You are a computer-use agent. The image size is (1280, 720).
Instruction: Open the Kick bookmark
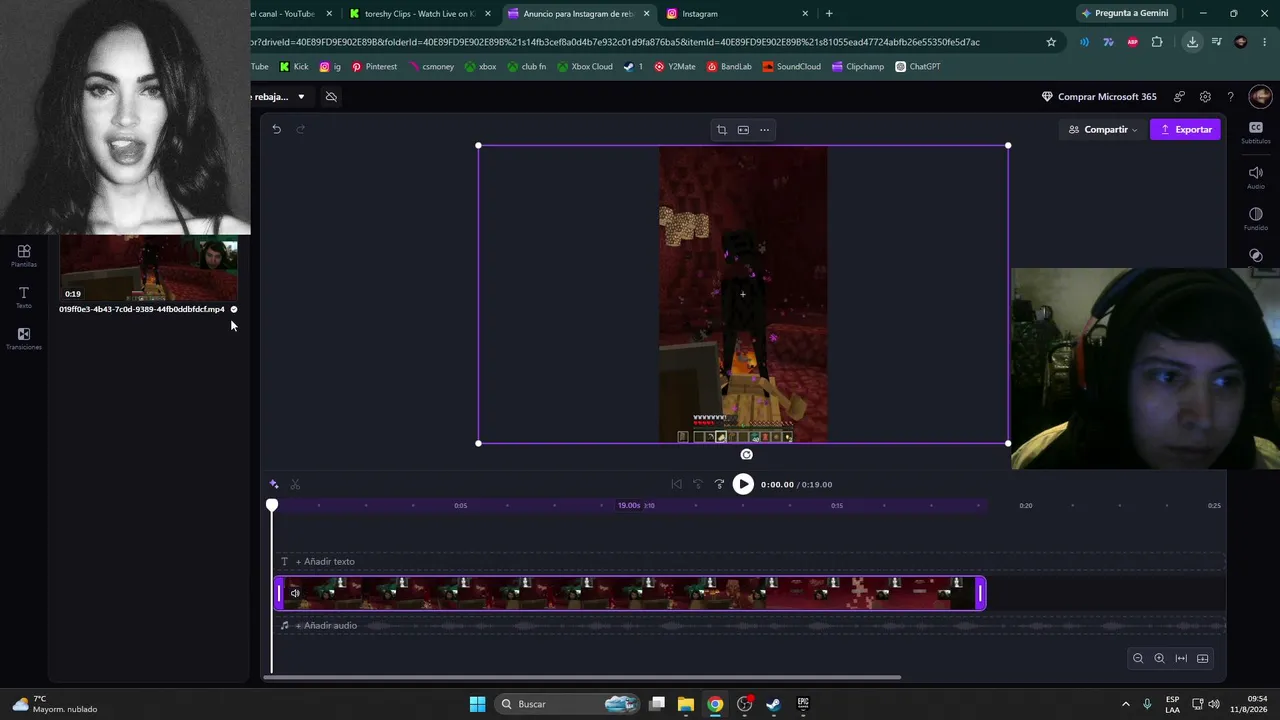tap(294, 67)
